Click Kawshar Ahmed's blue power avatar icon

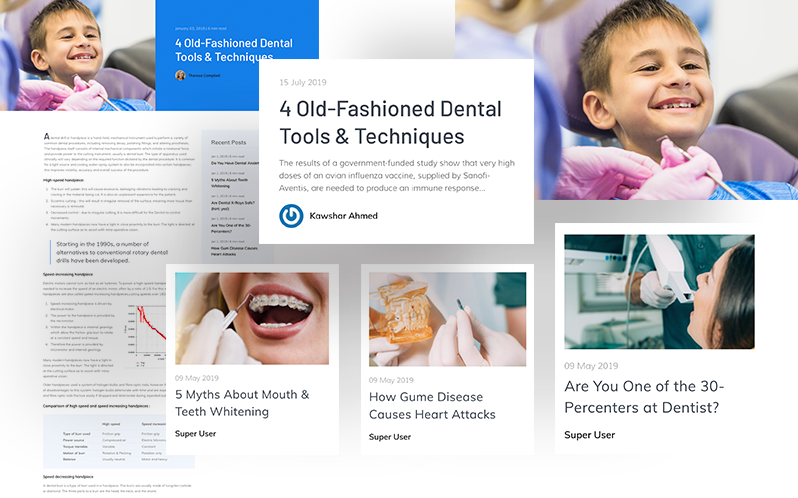click(291, 214)
